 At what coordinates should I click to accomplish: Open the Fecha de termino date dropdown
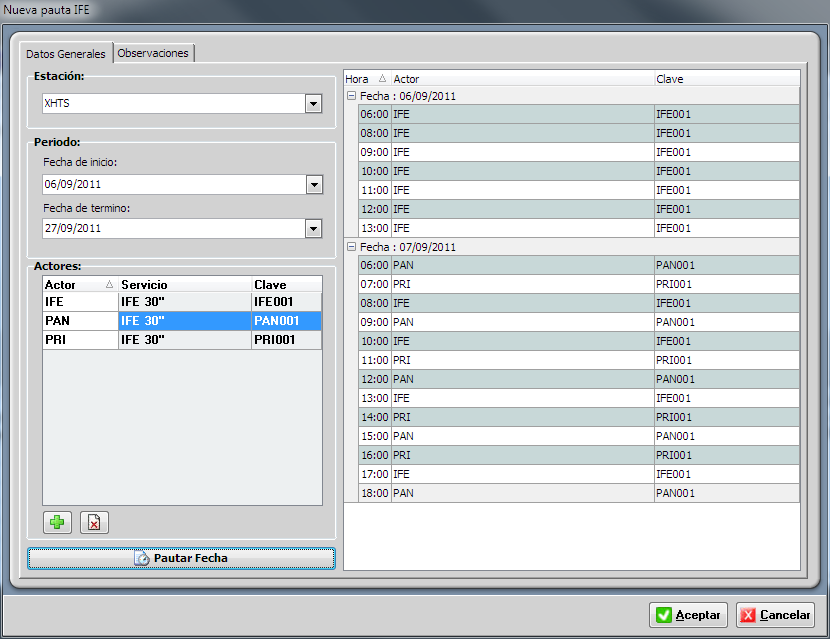point(313,229)
